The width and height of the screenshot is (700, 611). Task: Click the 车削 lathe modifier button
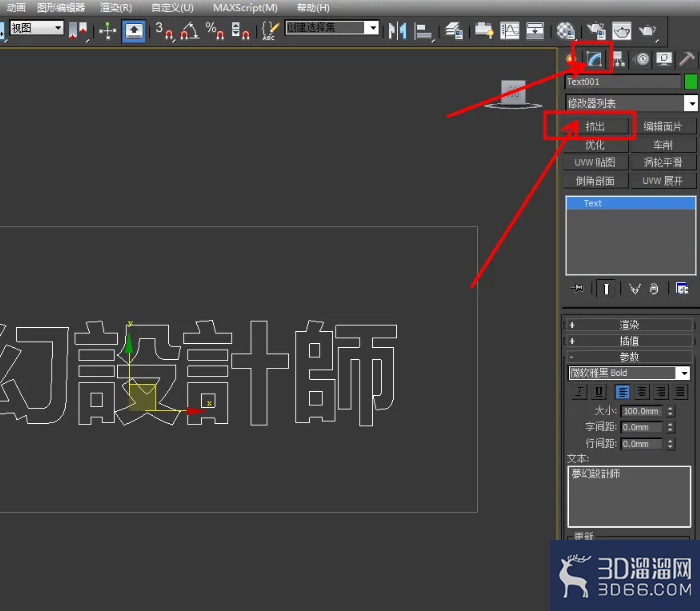(663, 145)
